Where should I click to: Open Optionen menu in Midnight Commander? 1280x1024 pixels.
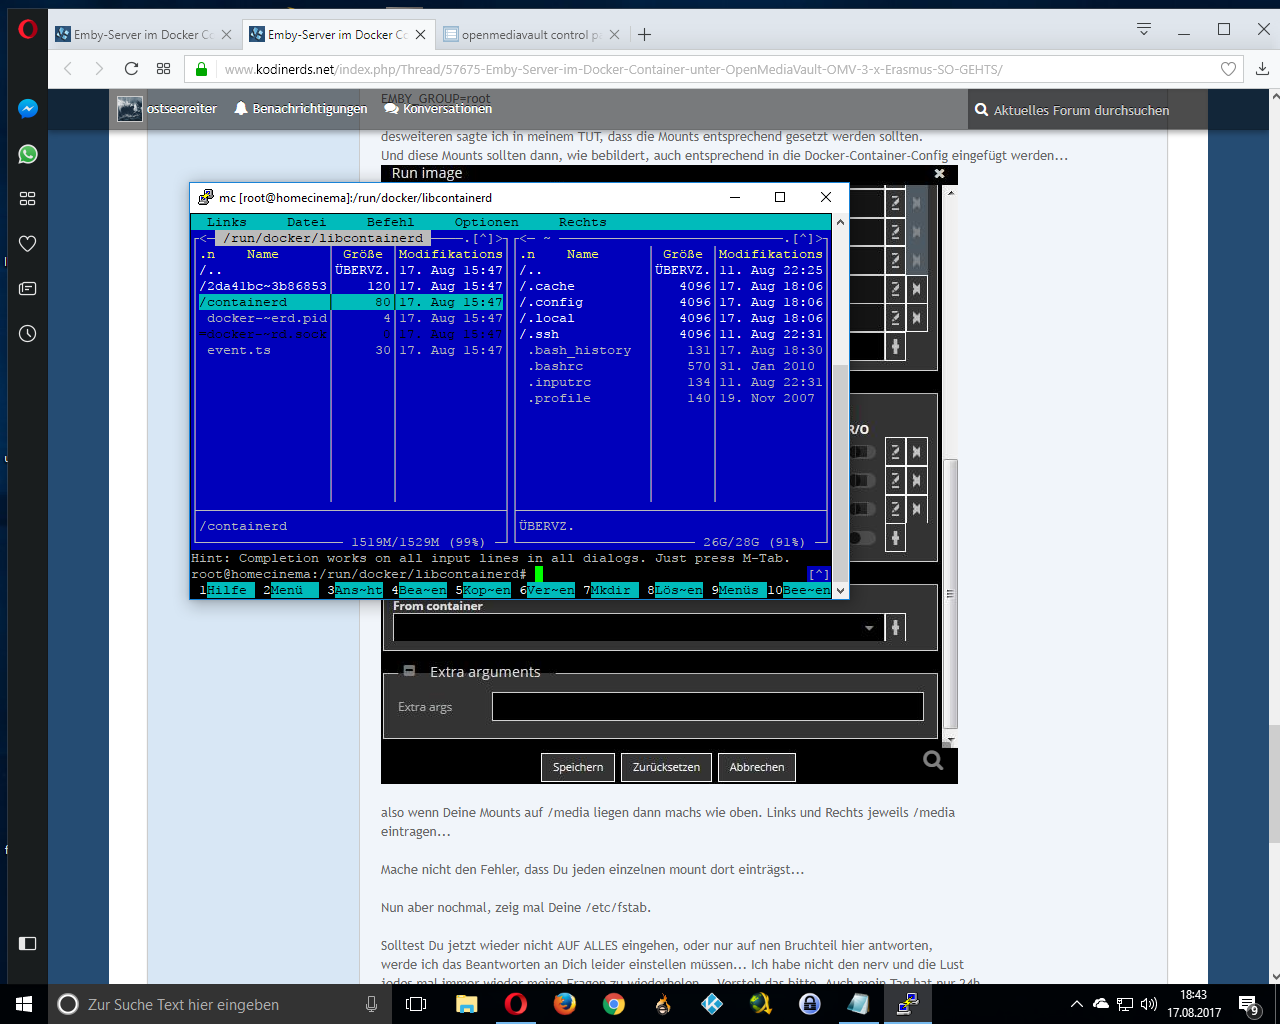coord(487,222)
